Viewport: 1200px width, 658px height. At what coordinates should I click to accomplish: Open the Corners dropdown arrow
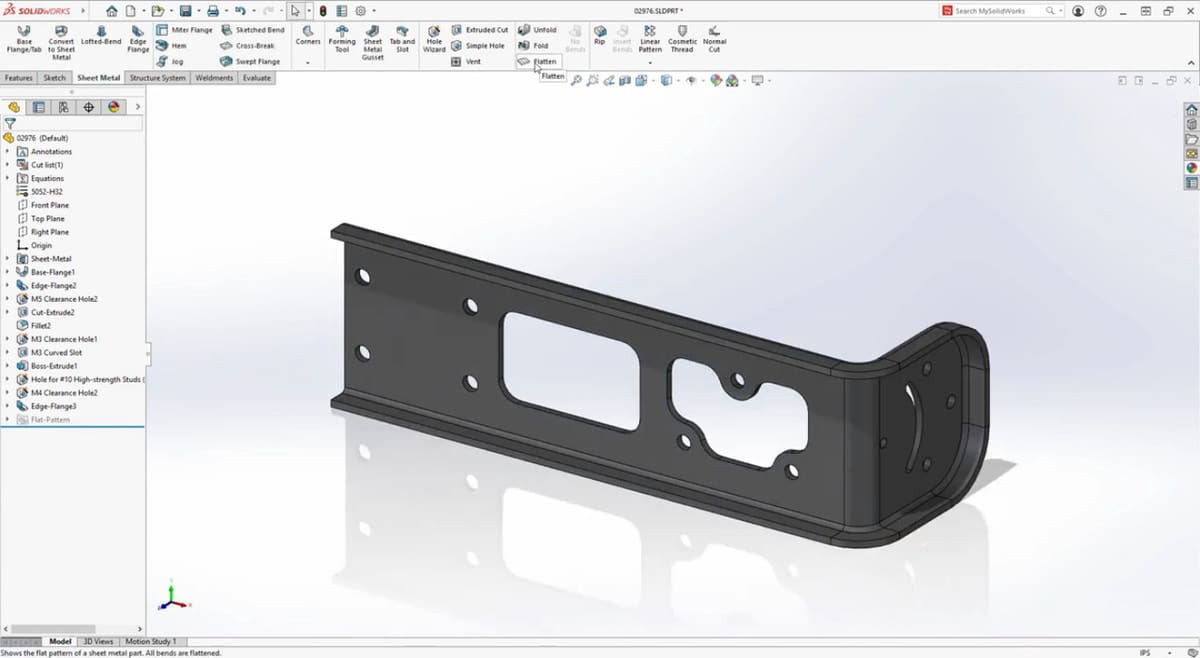[x=308, y=63]
